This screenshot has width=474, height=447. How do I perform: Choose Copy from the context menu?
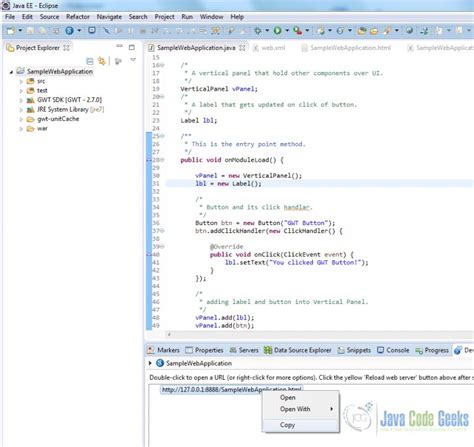tap(301, 425)
